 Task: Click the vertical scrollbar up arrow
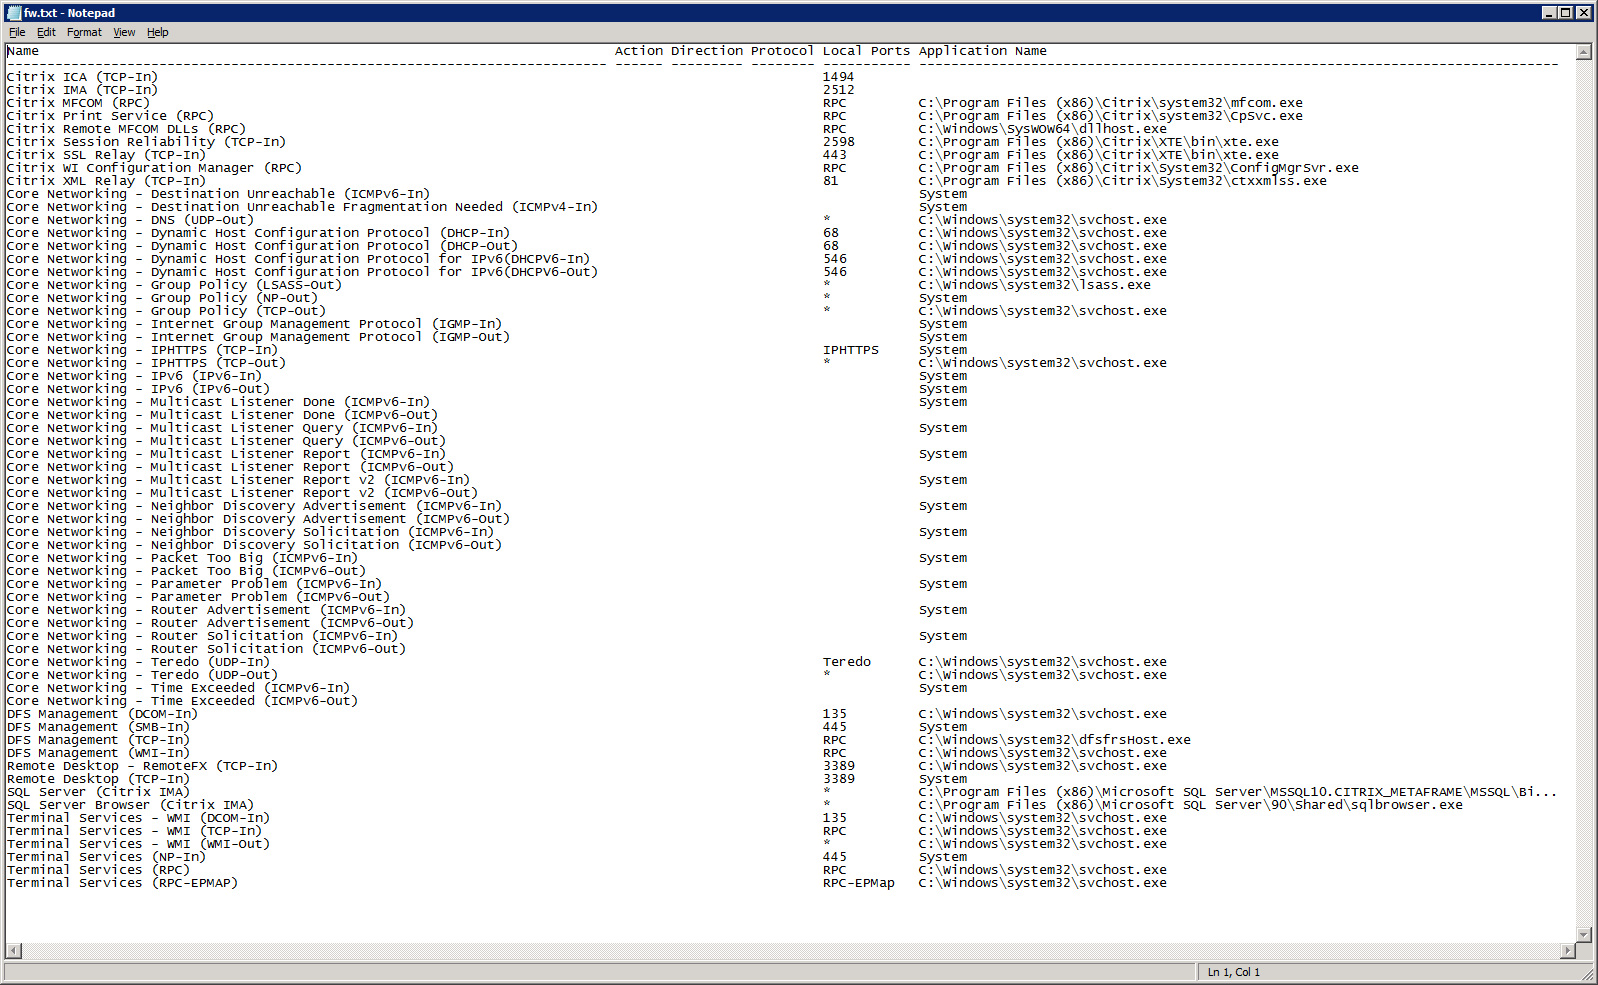(1583, 52)
